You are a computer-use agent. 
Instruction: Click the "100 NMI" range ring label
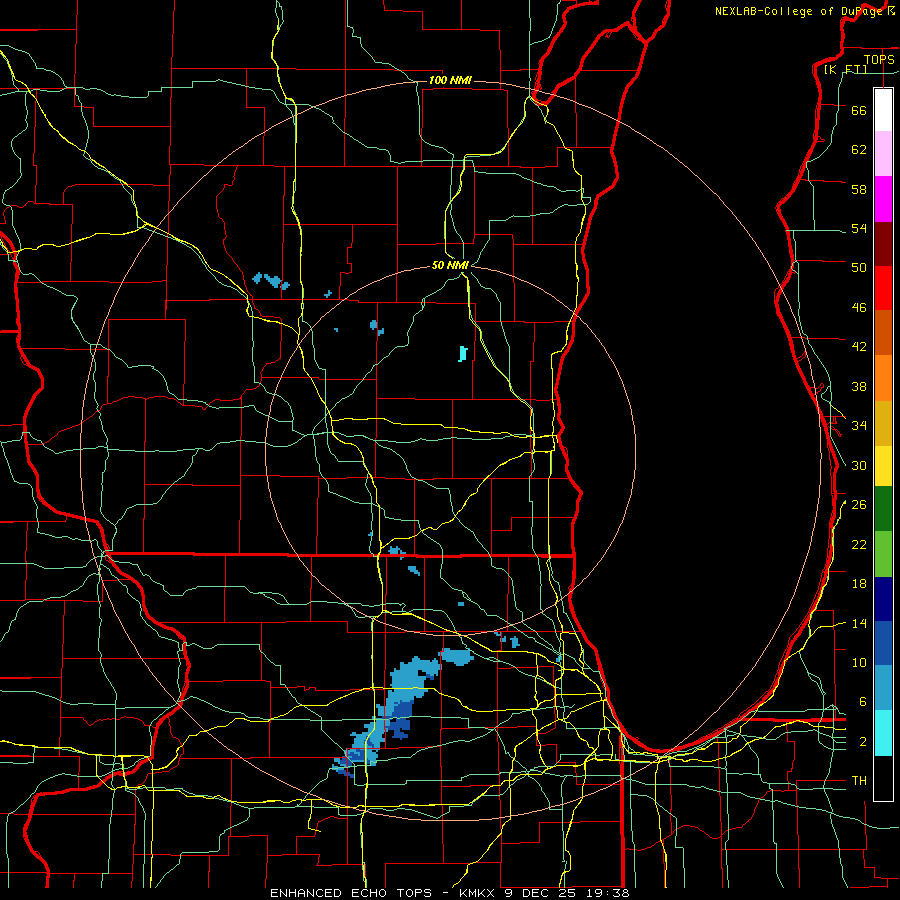450,80
